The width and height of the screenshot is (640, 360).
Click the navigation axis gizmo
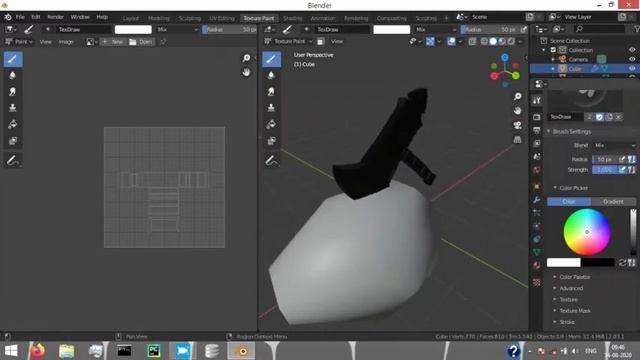point(505,72)
